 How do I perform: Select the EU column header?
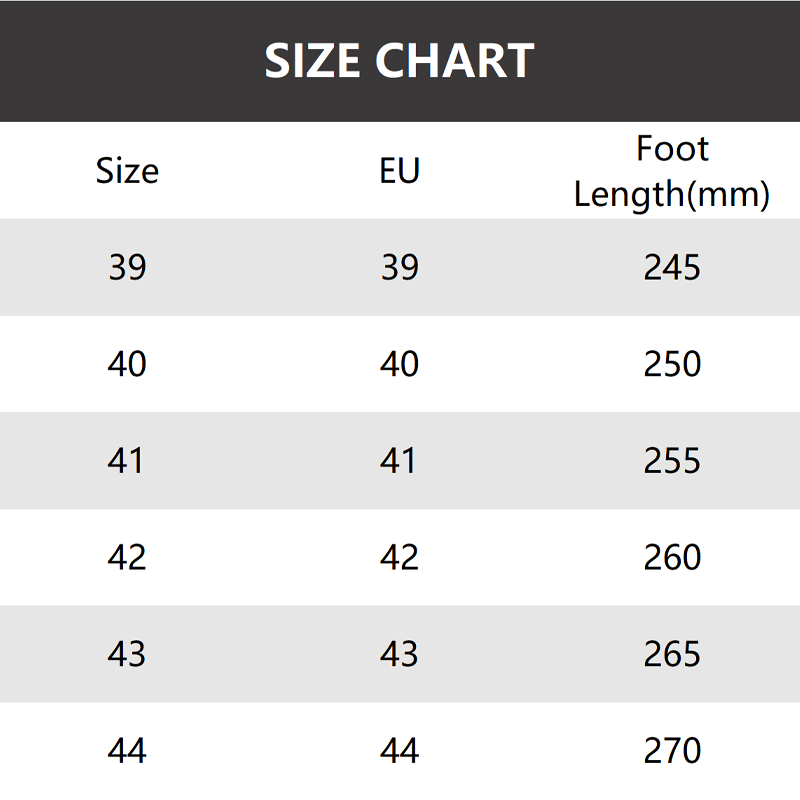[399, 170]
